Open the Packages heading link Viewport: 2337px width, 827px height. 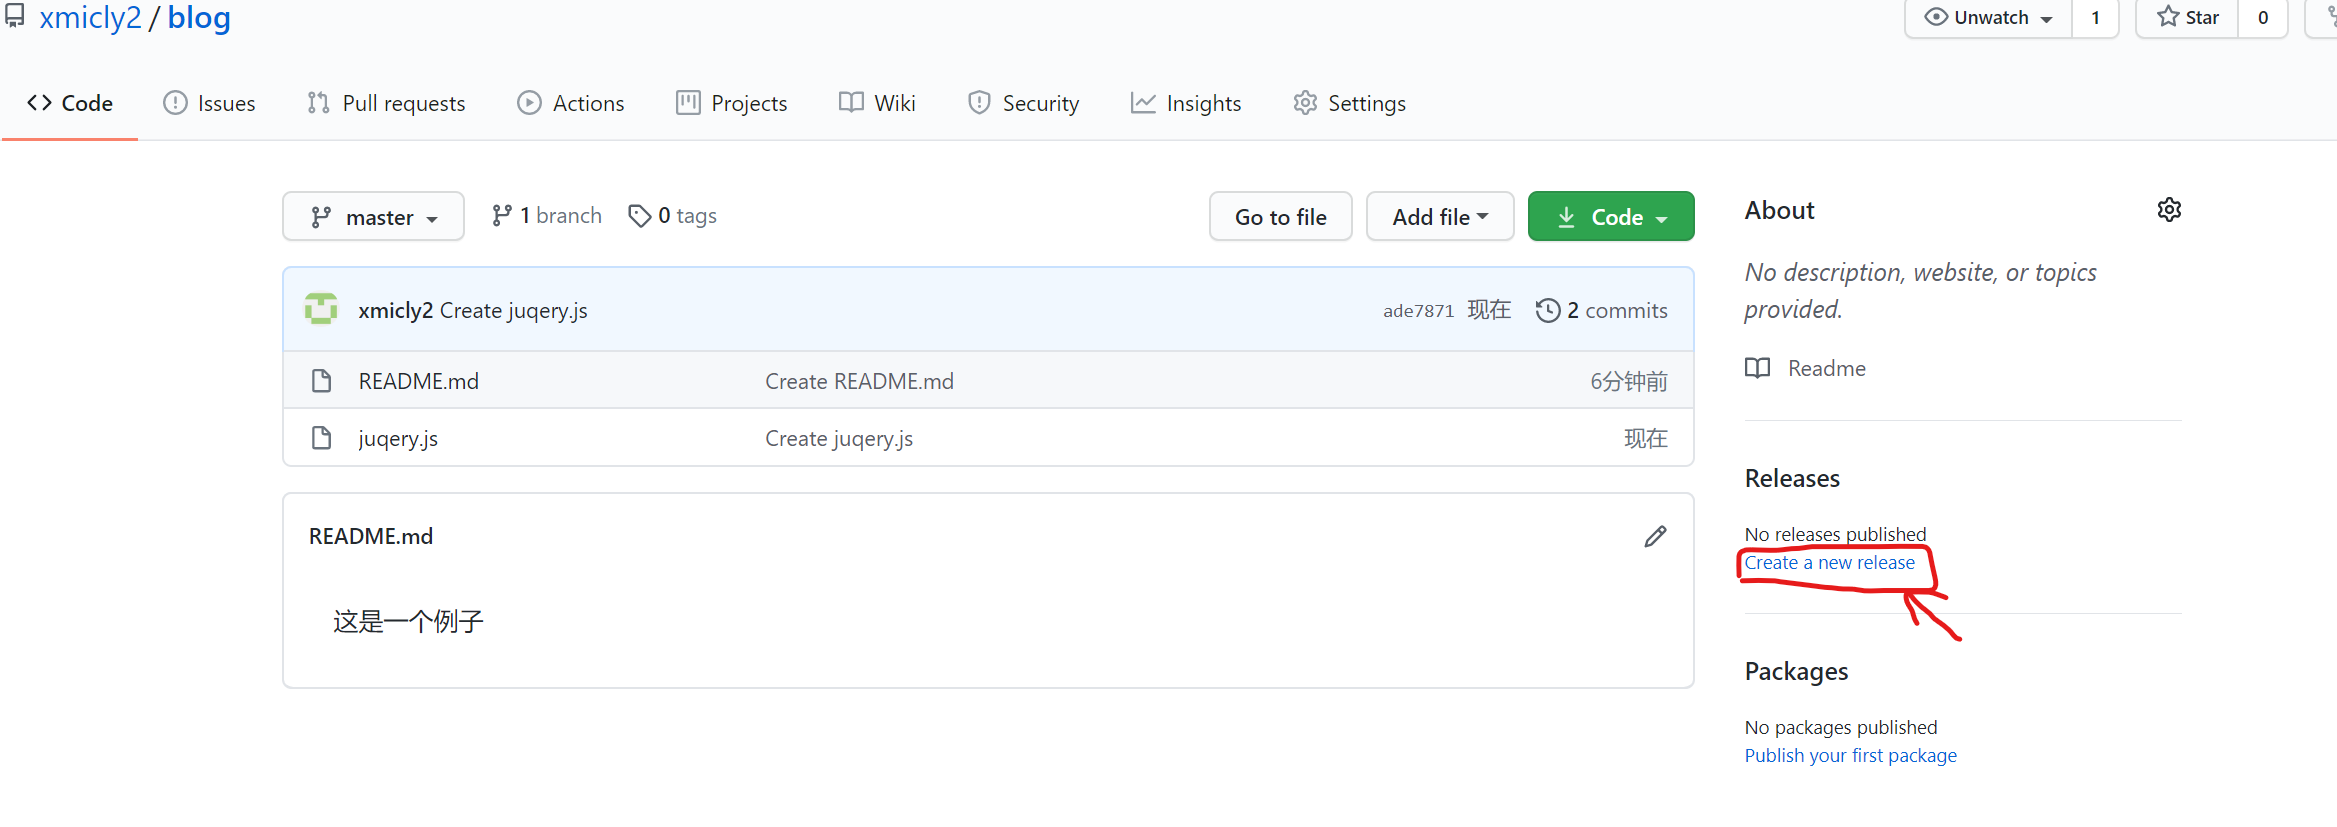point(1796,671)
